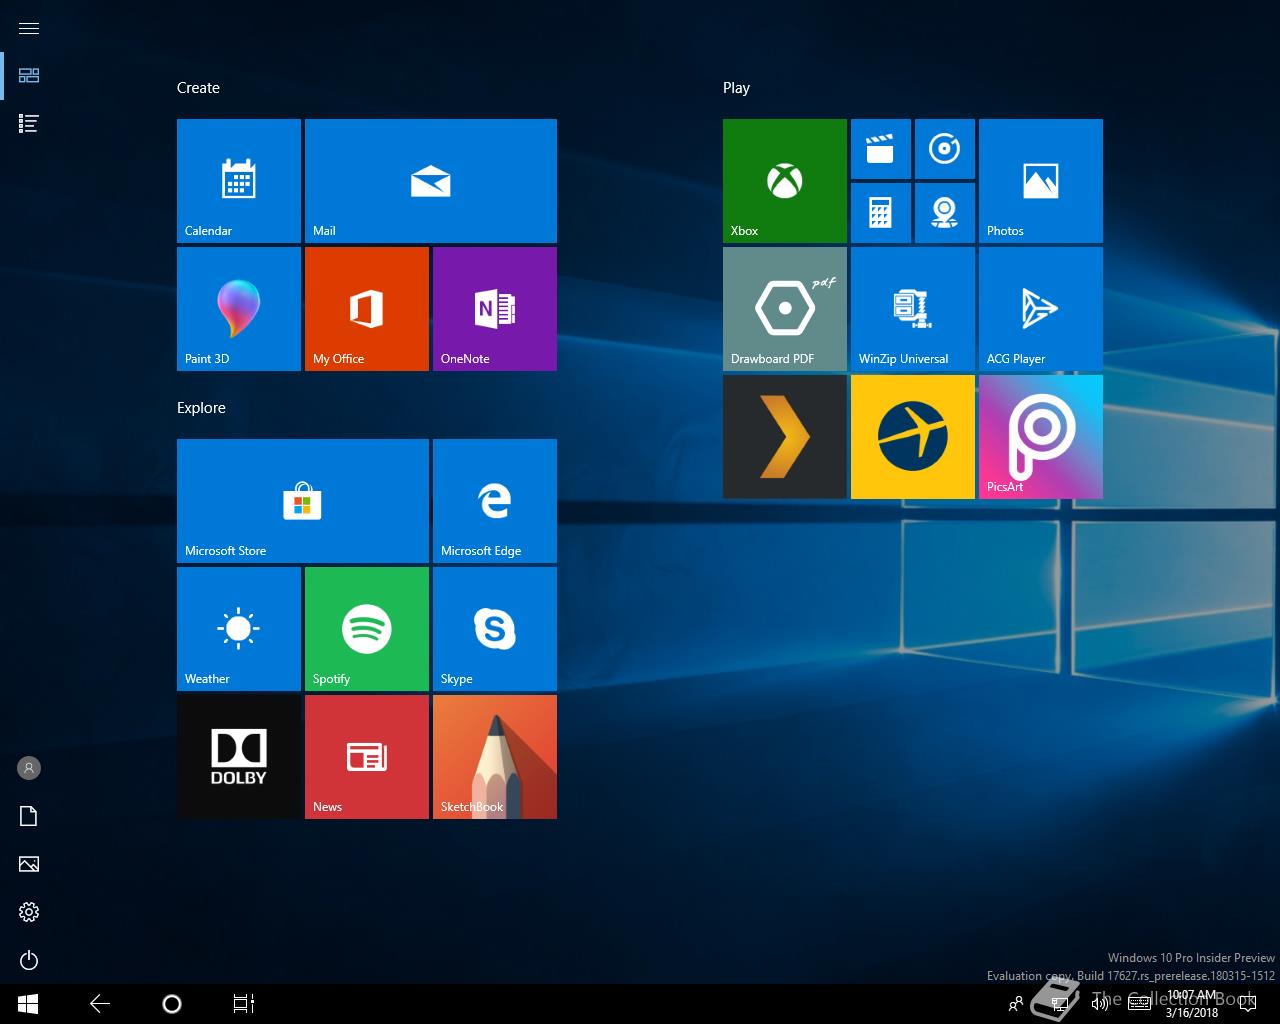Launch OneNote tile
This screenshot has width=1280, height=1024.
(x=495, y=309)
